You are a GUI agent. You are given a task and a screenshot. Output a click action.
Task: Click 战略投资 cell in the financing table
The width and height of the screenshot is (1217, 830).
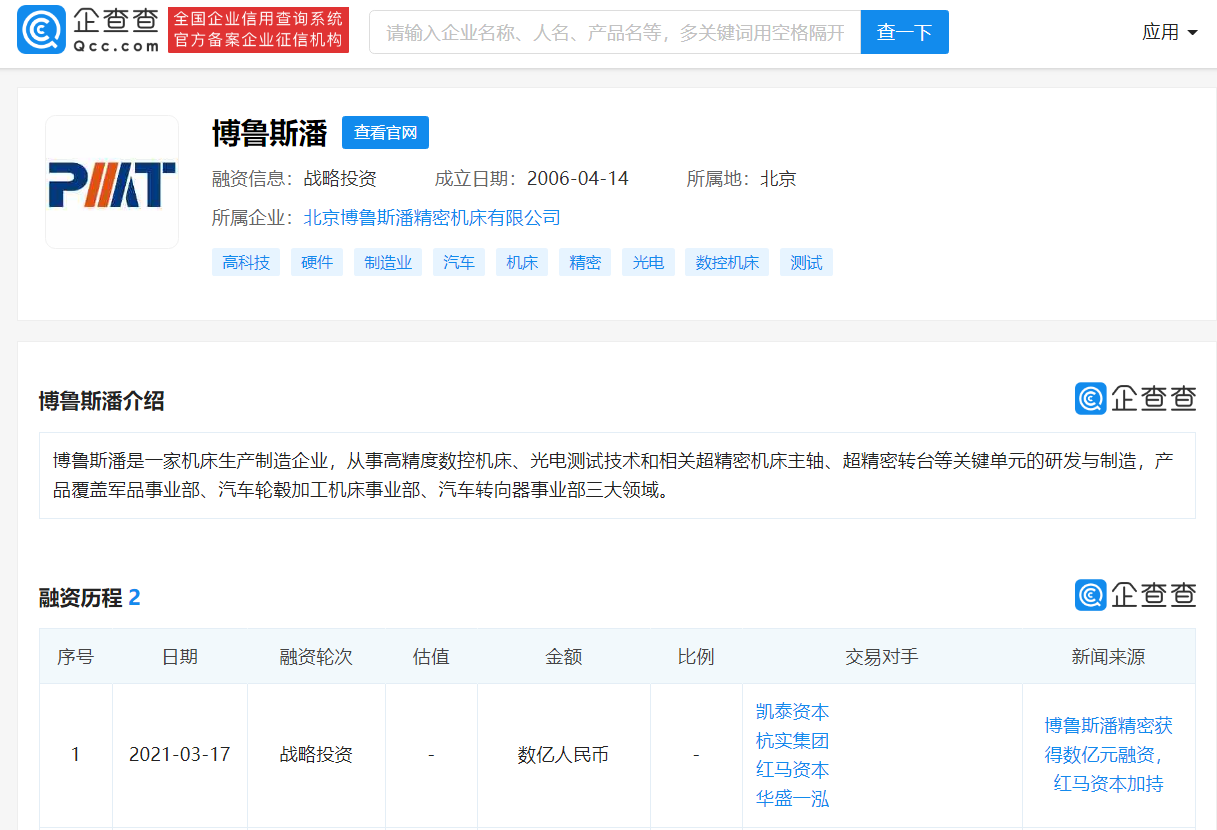(316, 755)
